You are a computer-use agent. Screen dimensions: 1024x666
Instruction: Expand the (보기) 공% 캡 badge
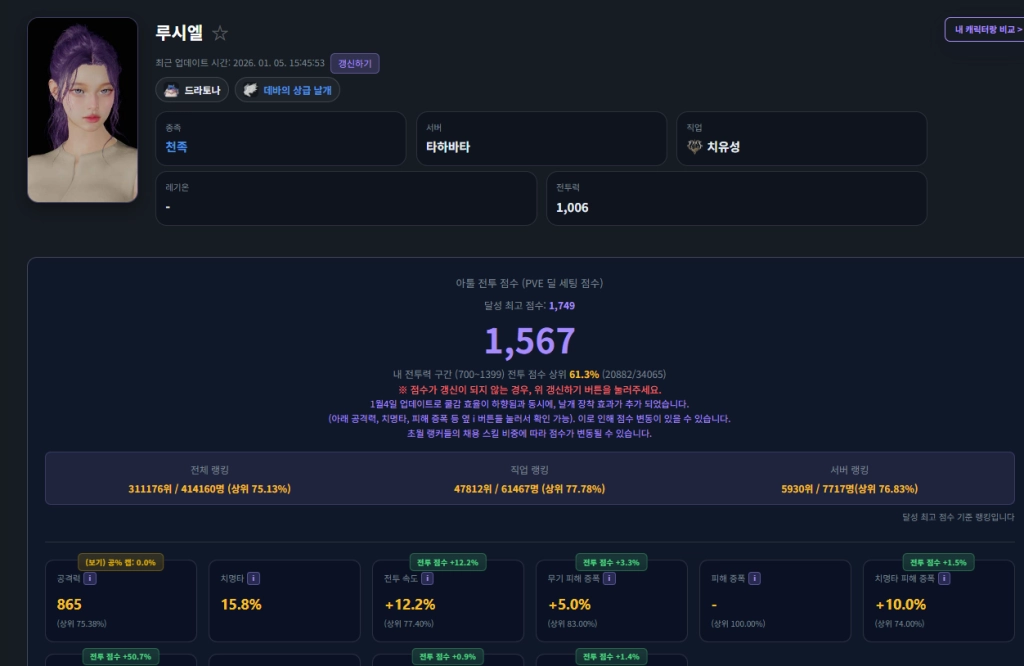(x=121, y=562)
